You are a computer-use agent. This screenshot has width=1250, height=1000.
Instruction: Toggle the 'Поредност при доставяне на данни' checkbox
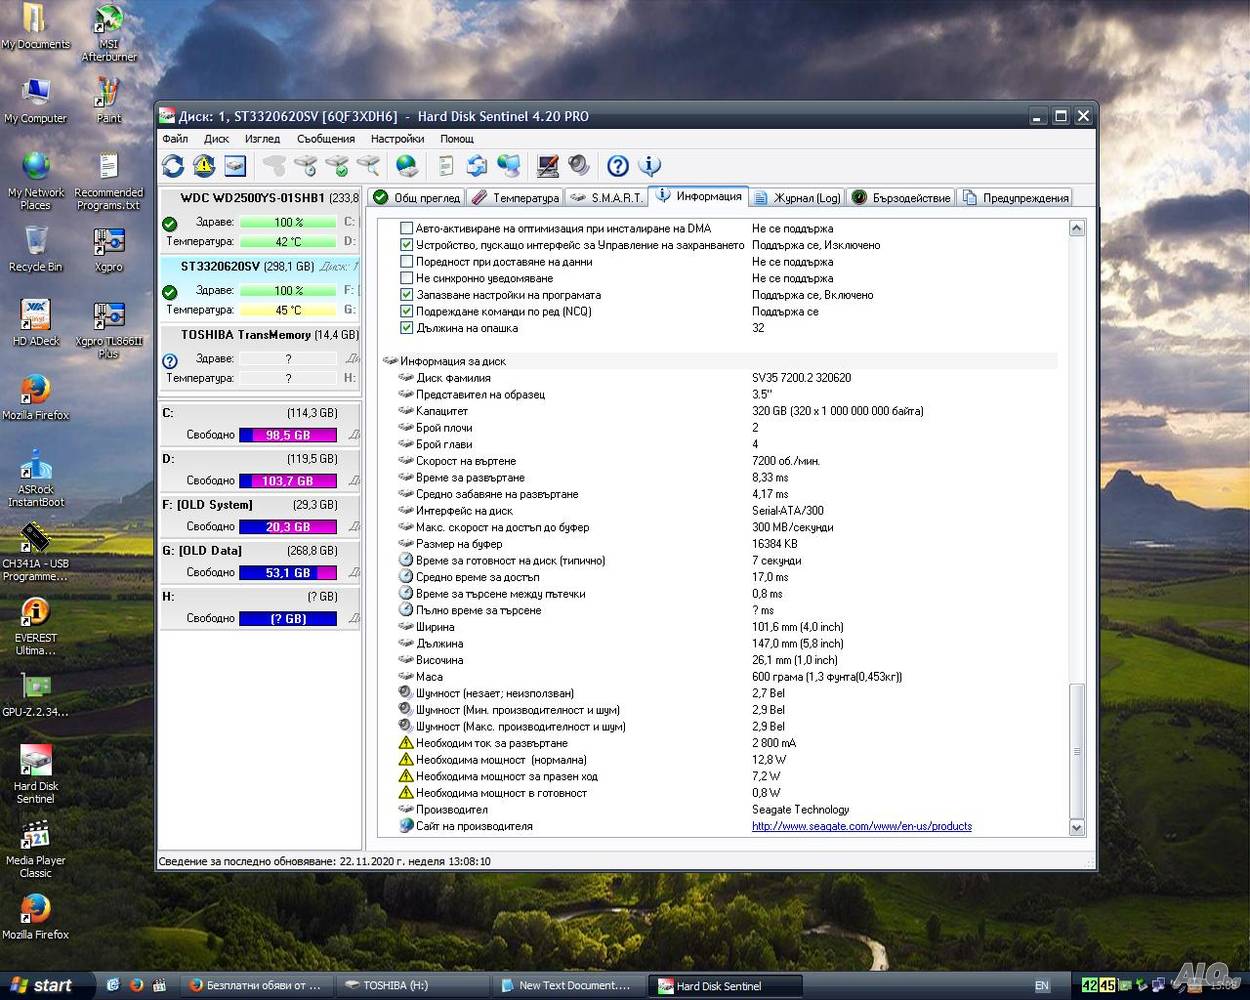tap(407, 262)
